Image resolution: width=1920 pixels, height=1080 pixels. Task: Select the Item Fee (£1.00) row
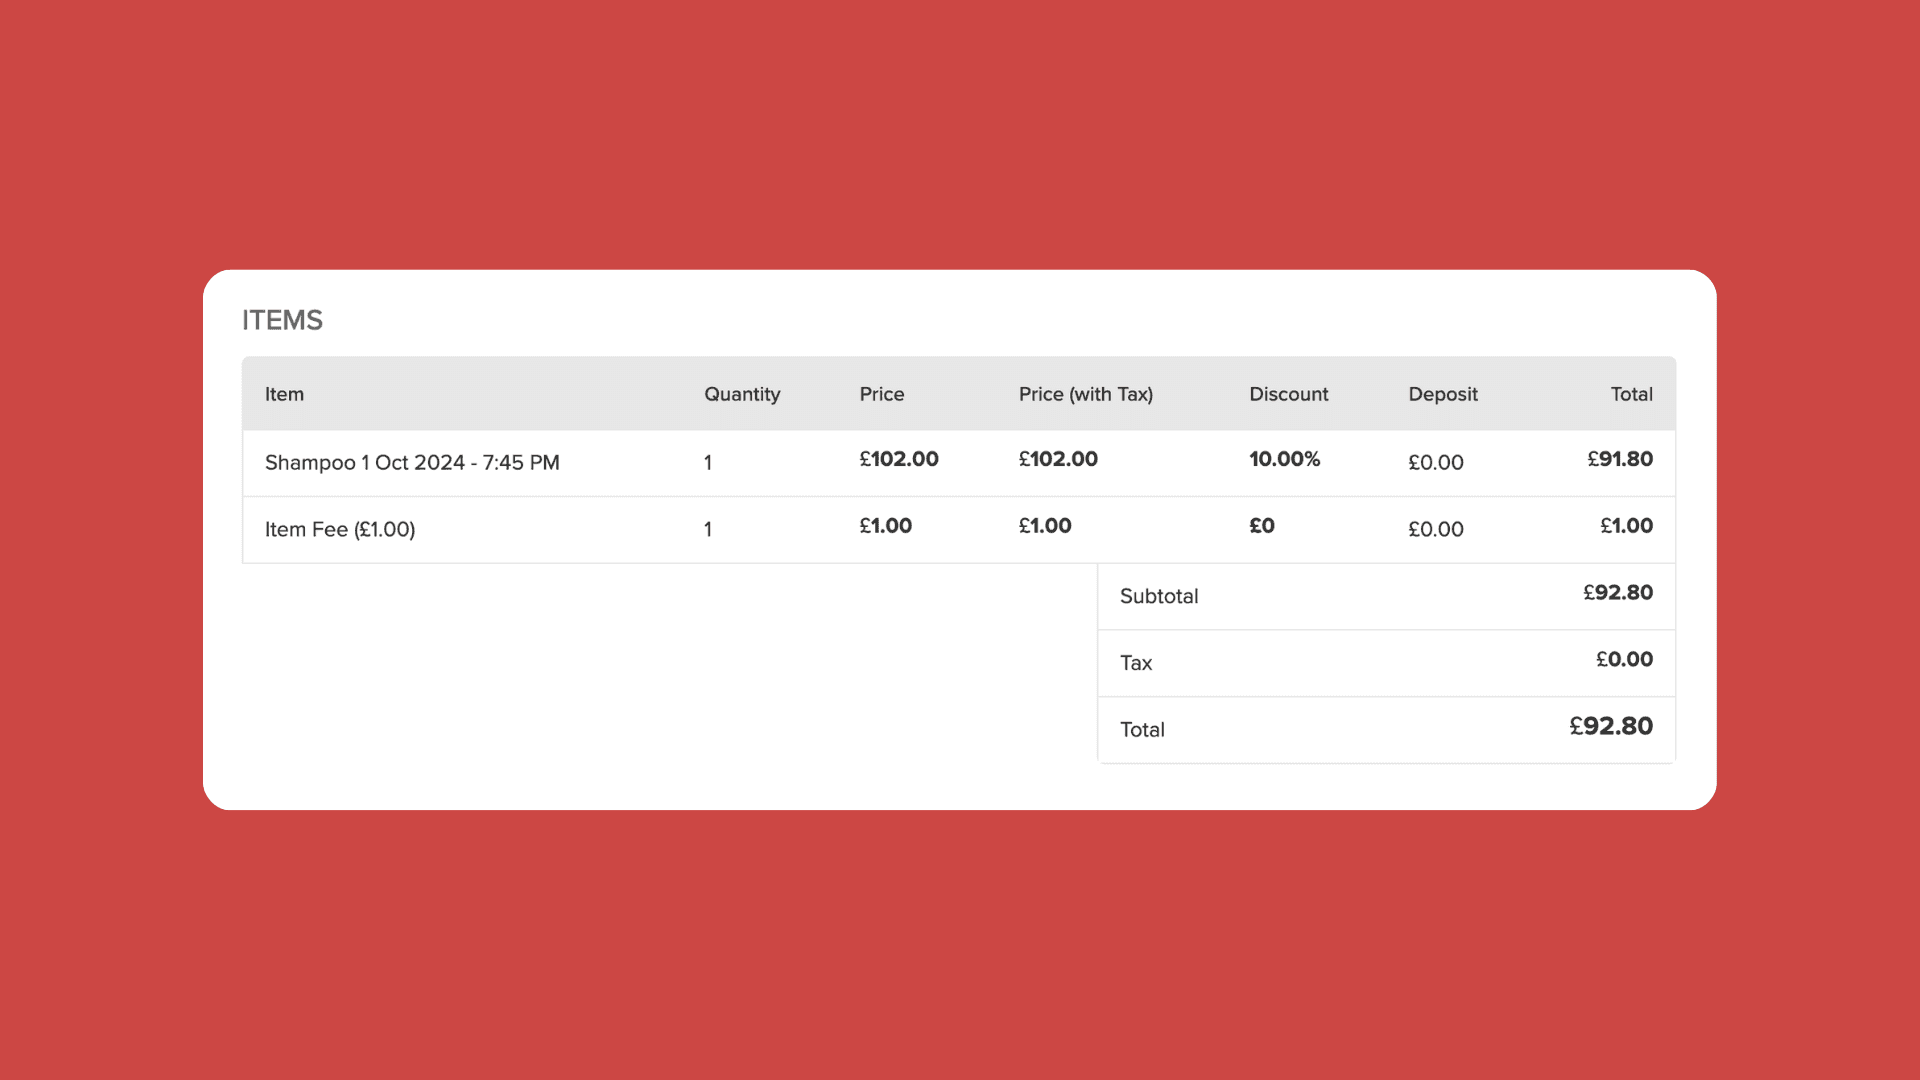(x=340, y=530)
